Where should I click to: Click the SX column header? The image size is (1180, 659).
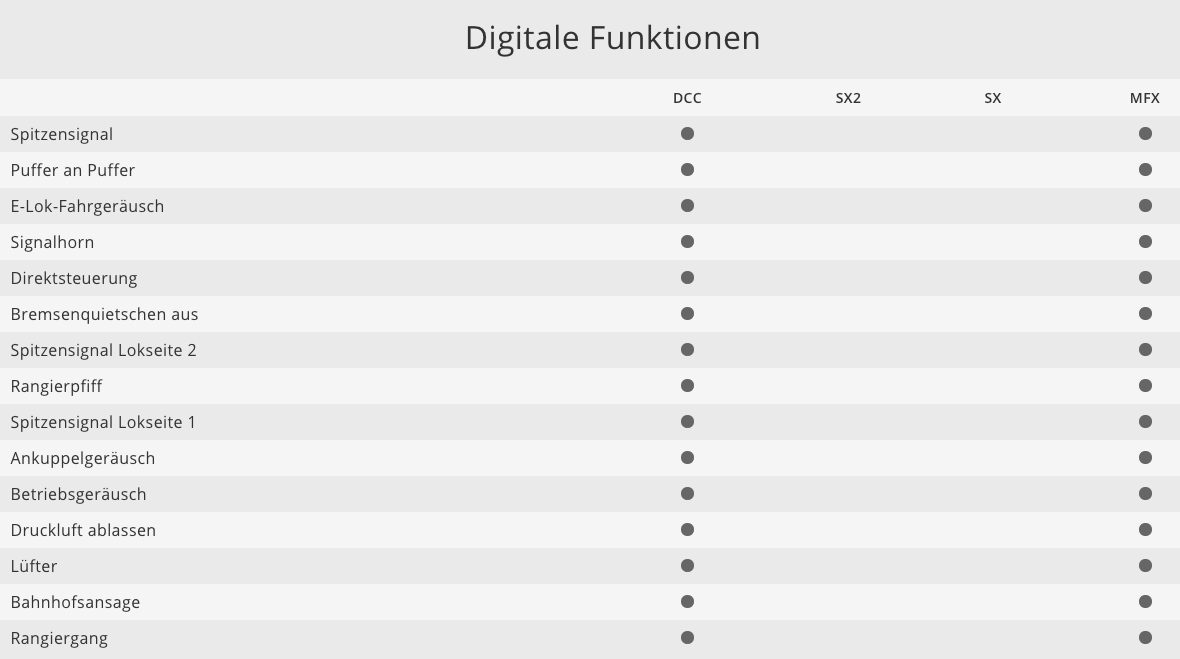[992, 98]
